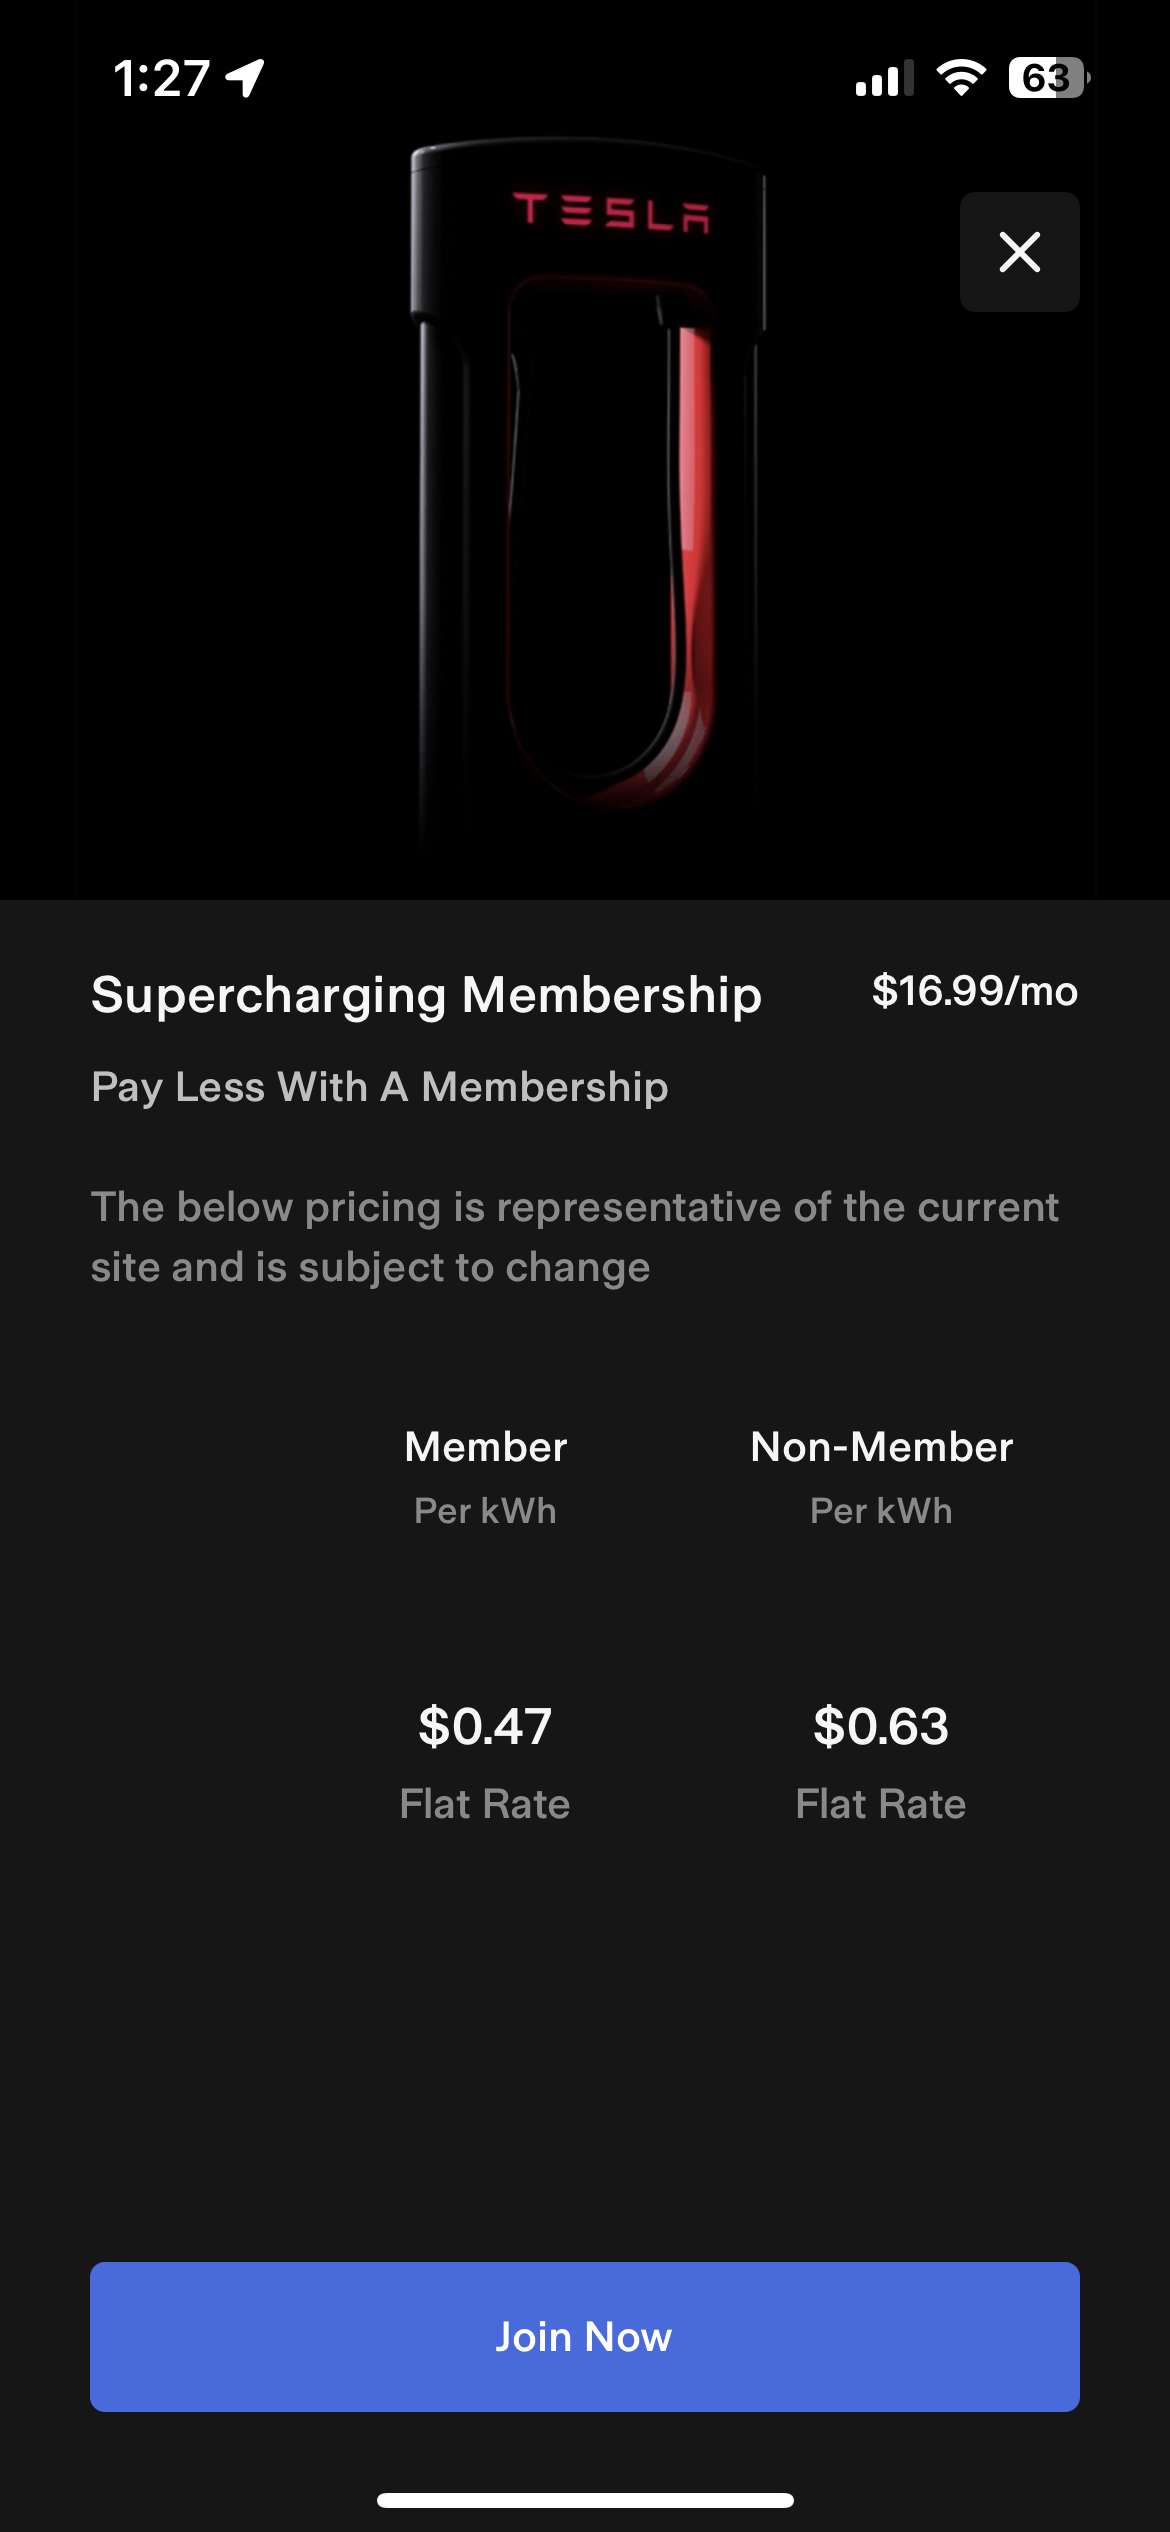Select the Non-Member column header

881,1447
